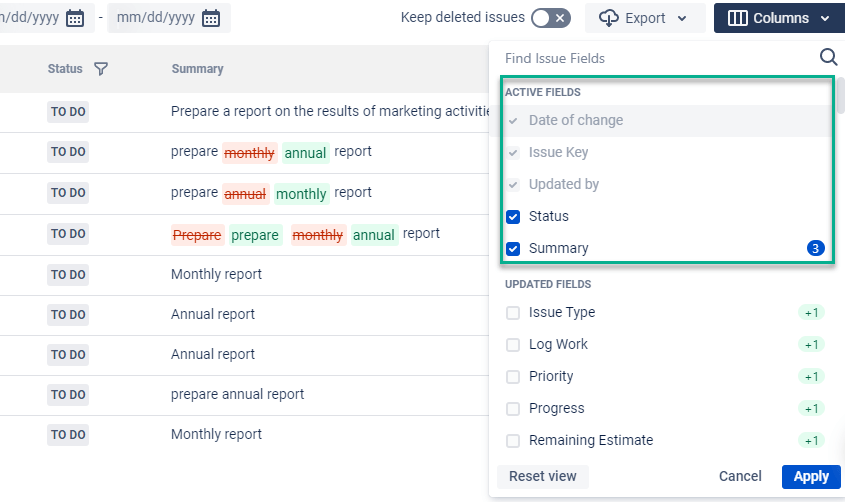Uncheck the Status field checkbox
Screen dimensions: 845x502
point(513,217)
